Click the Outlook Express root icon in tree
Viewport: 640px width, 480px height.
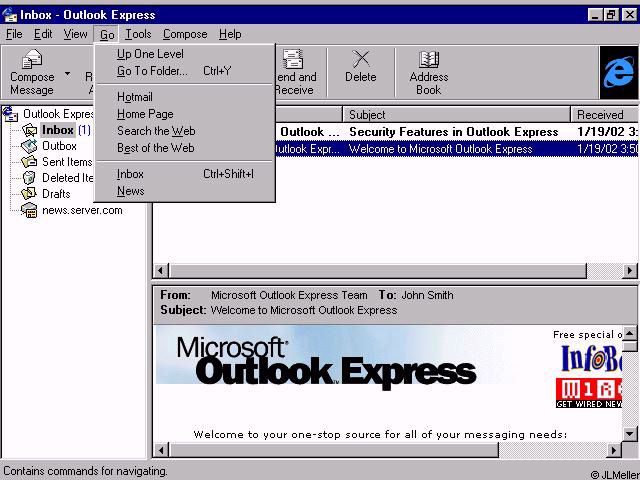(x=11, y=113)
